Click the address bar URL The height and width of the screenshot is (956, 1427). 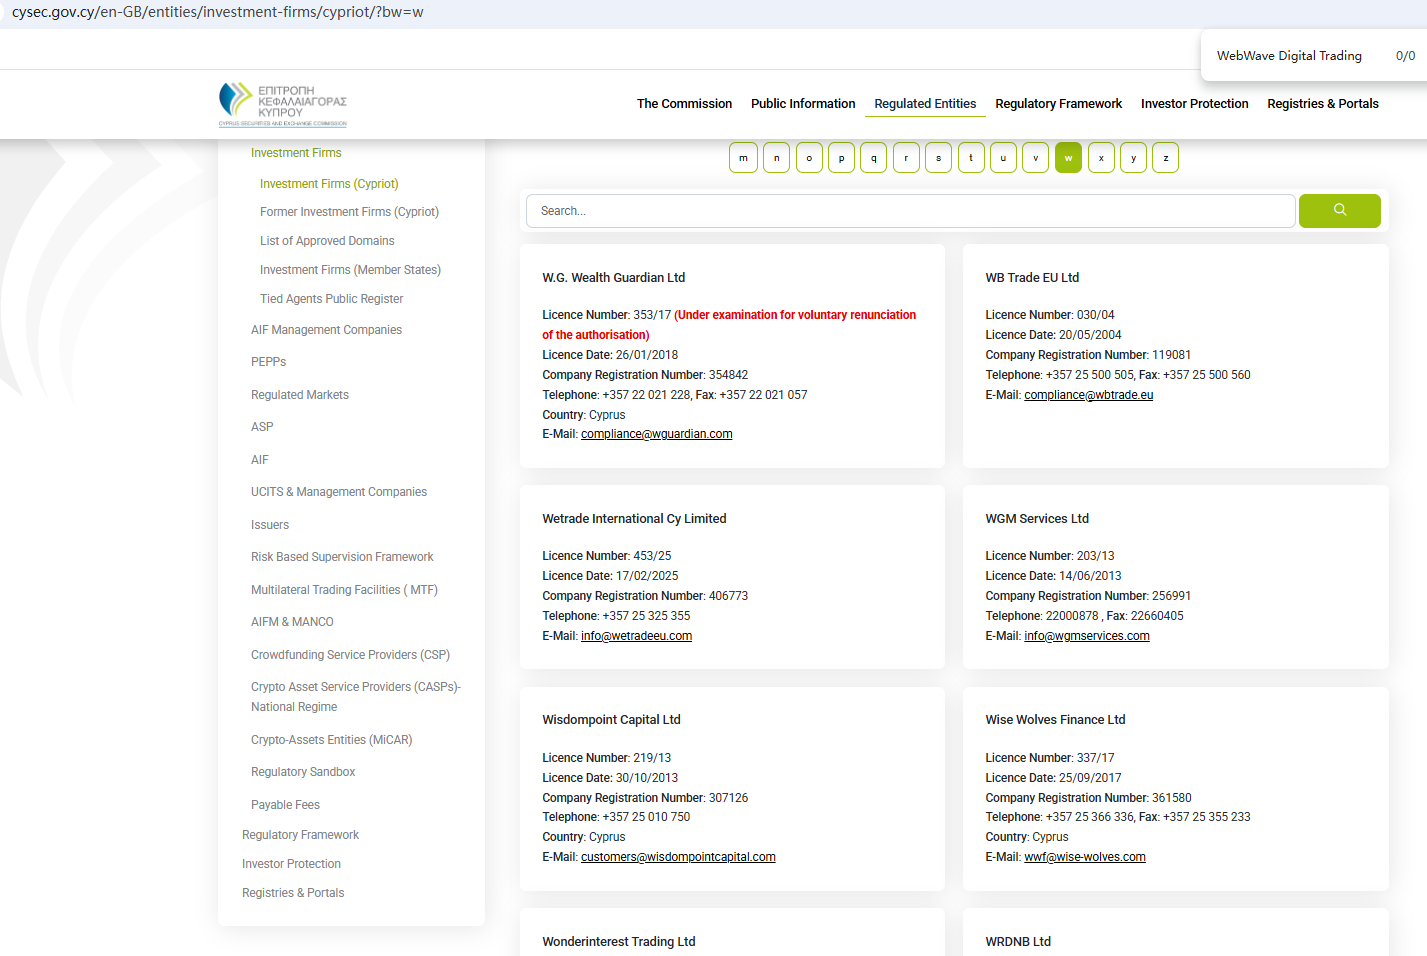coord(218,12)
